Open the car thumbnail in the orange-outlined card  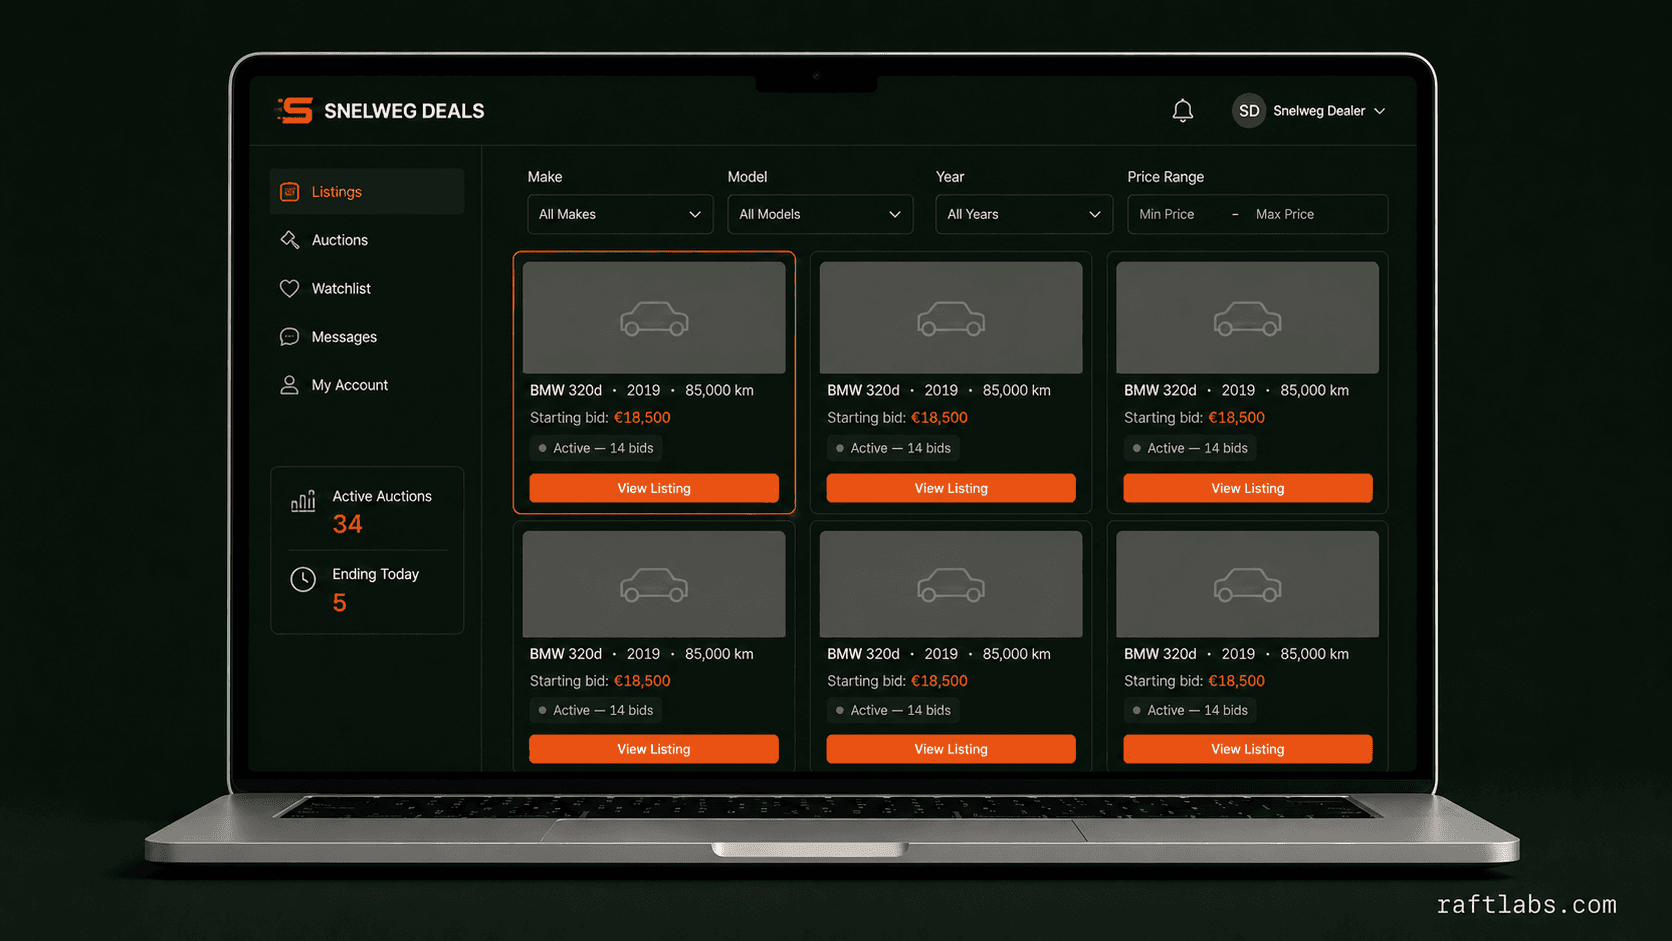(x=654, y=317)
